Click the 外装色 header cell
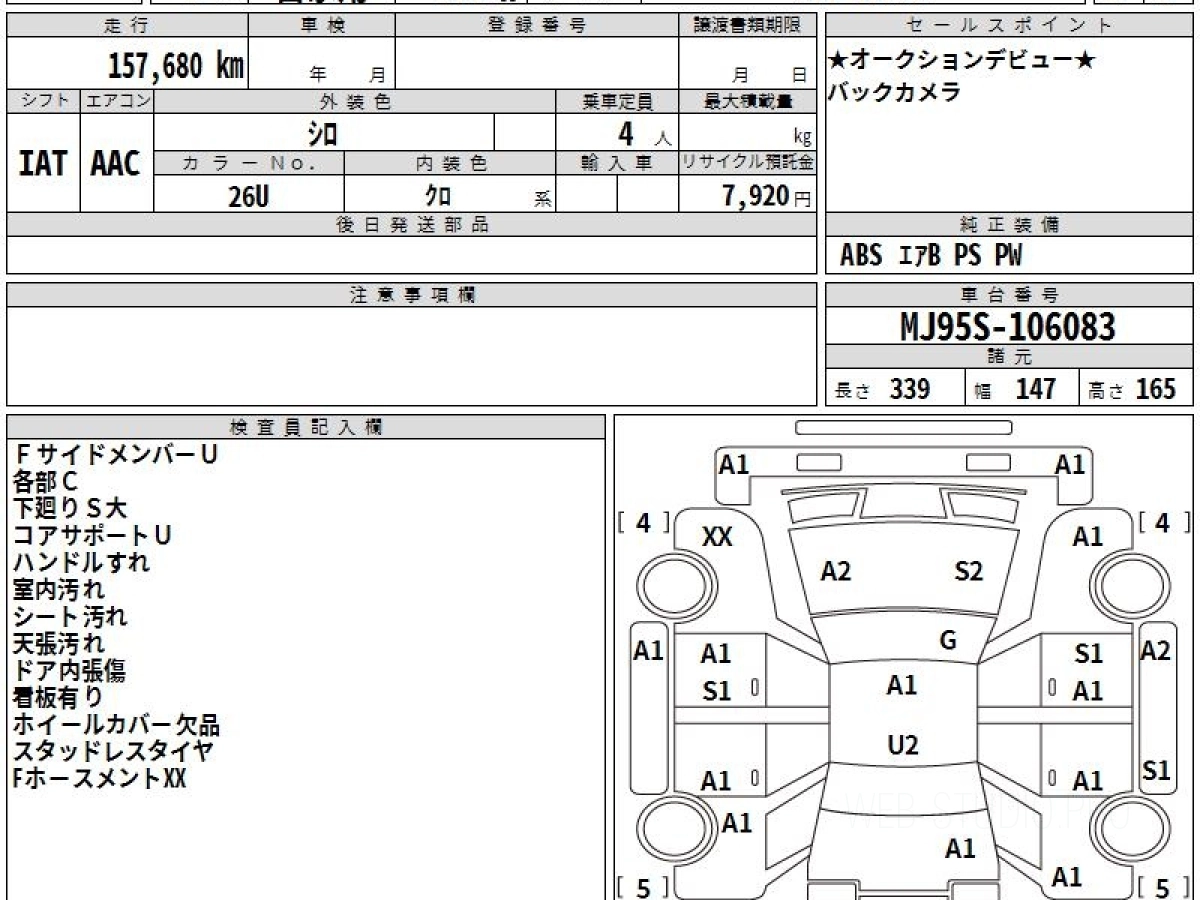This screenshot has width=1200, height=900. pyautogui.click(x=355, y=101)
